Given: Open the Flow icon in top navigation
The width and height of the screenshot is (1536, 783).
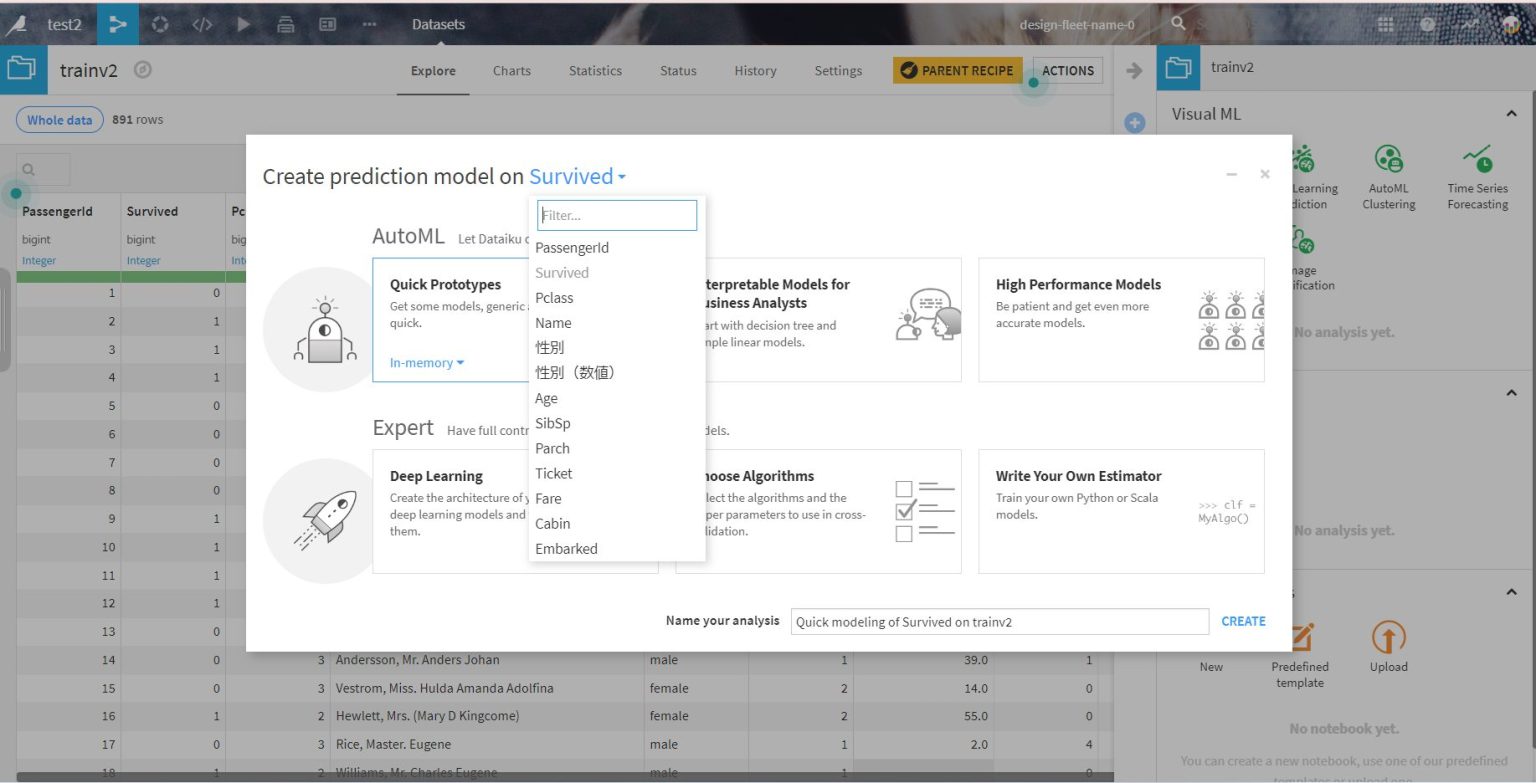Looking at the screenshot, I should pos(118,24).
